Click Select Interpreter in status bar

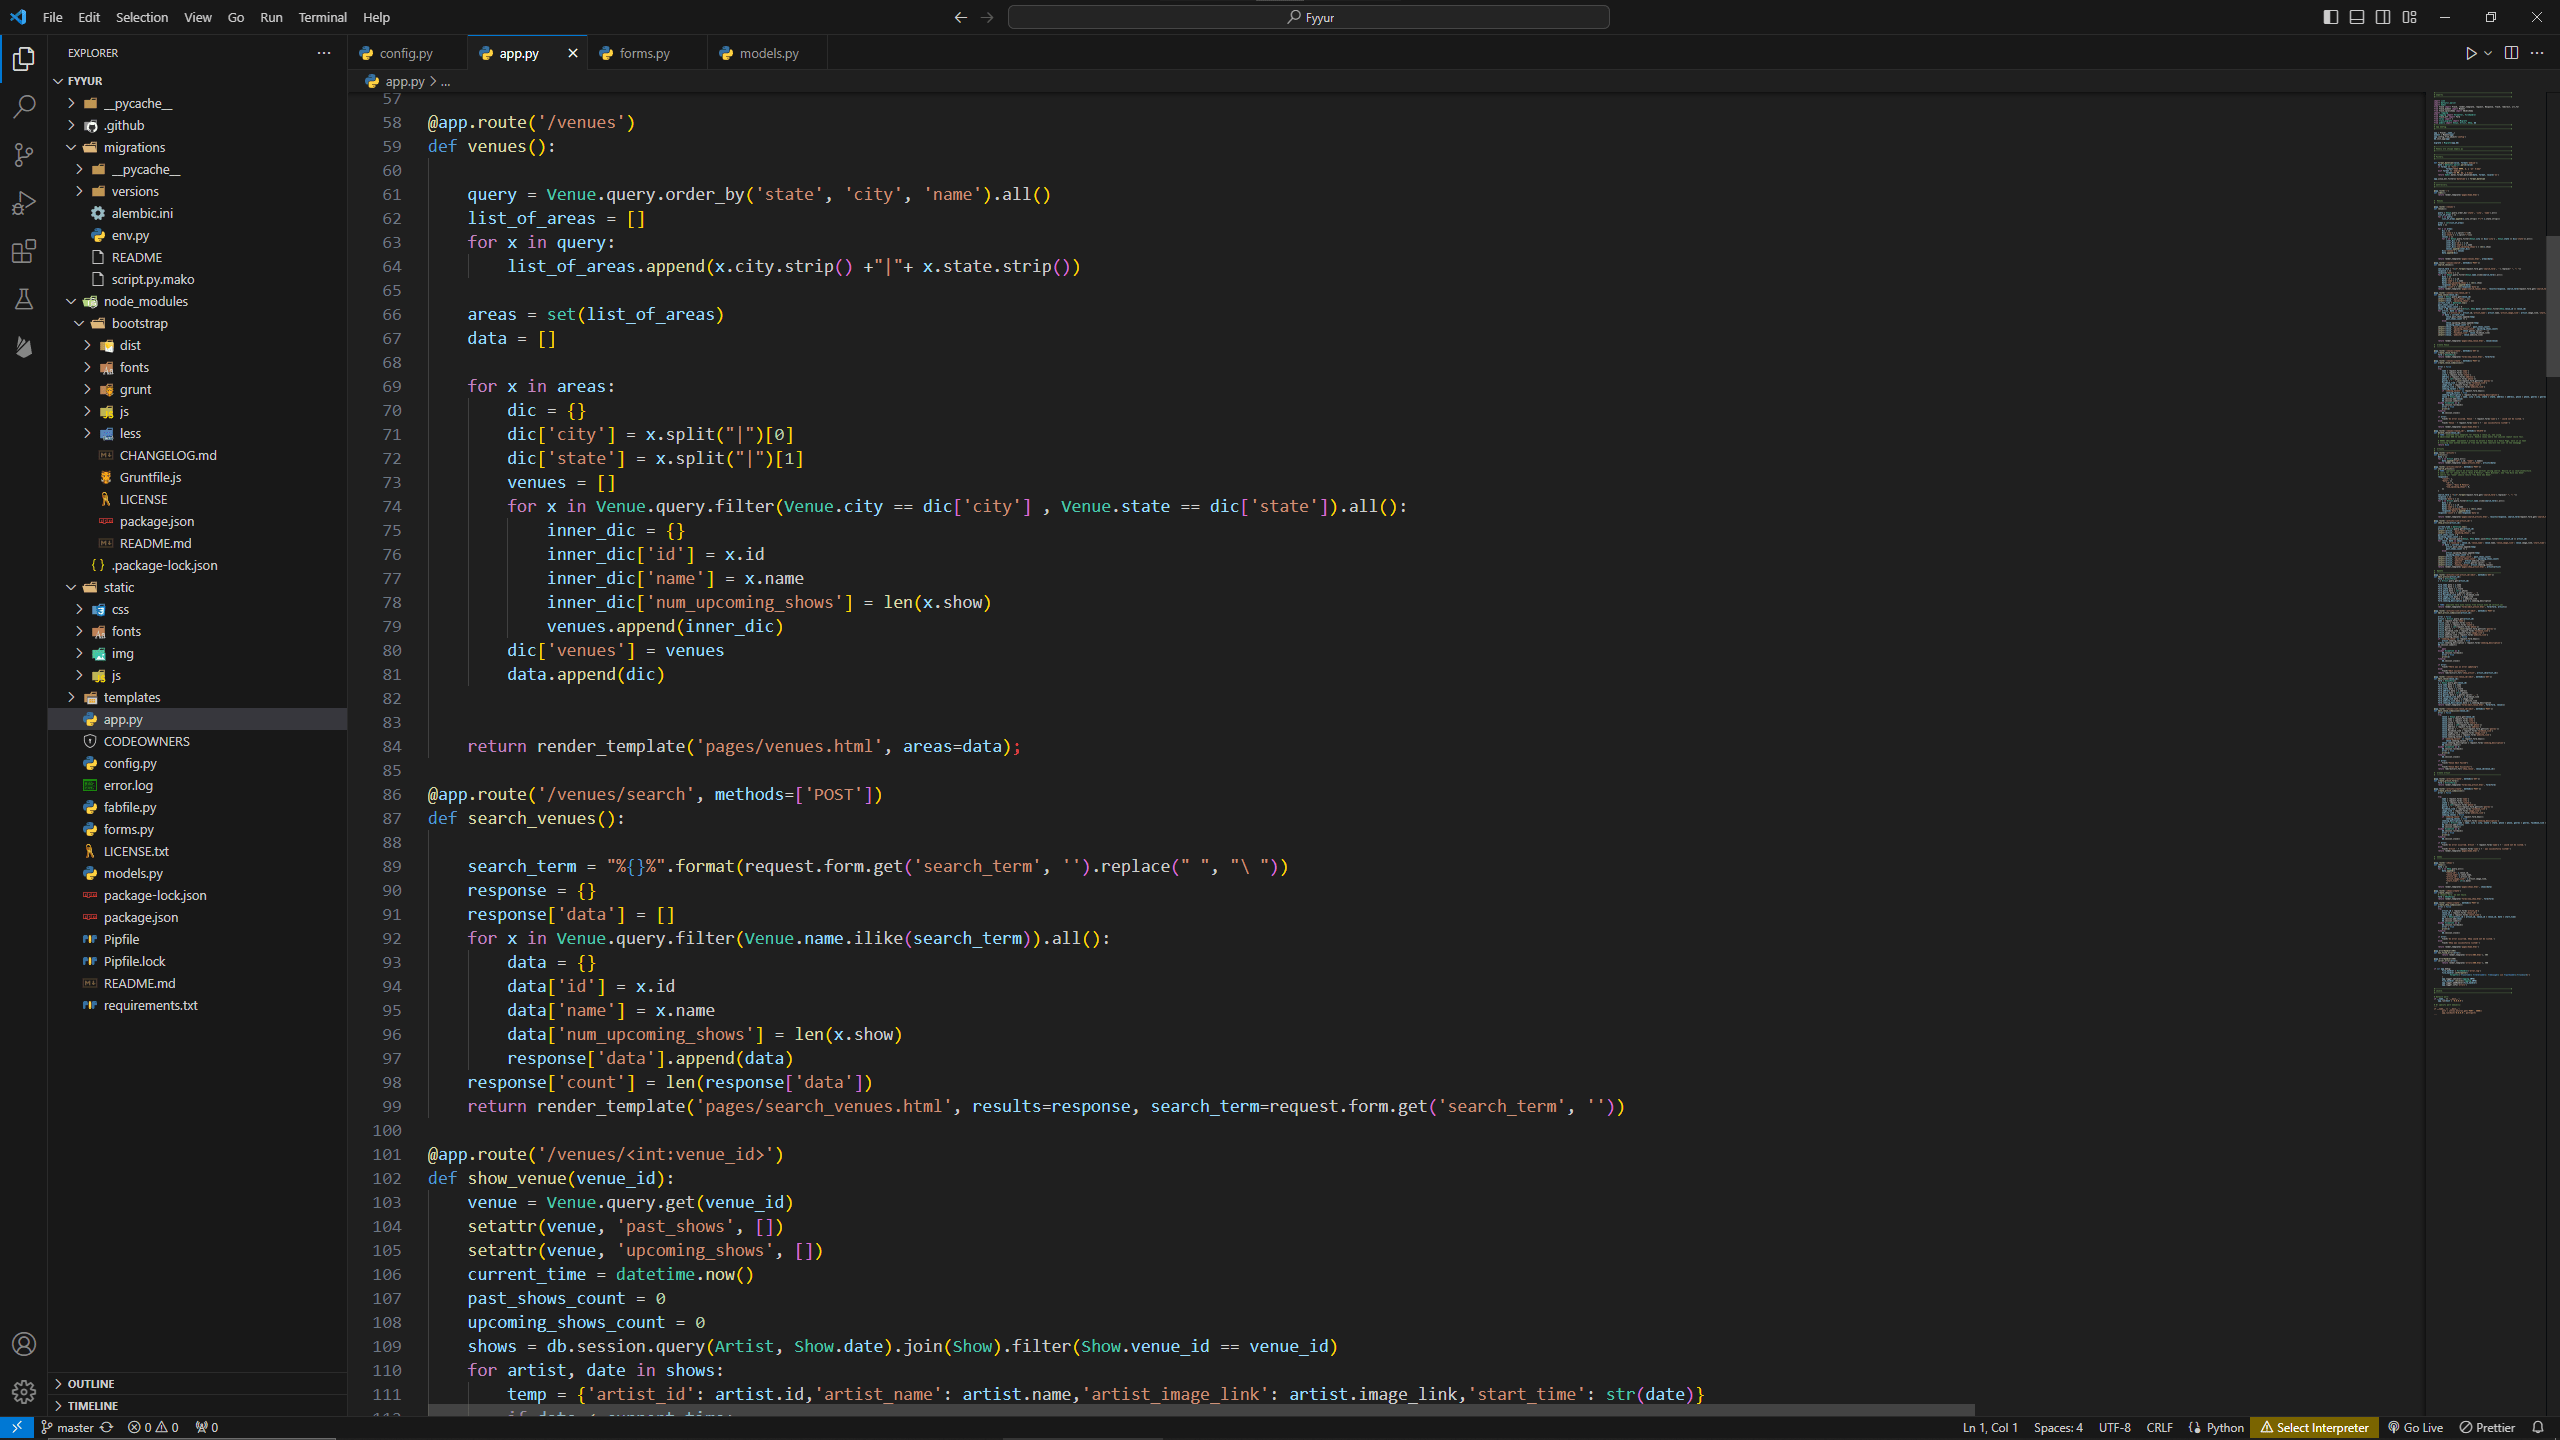tap(2314, 1427)
